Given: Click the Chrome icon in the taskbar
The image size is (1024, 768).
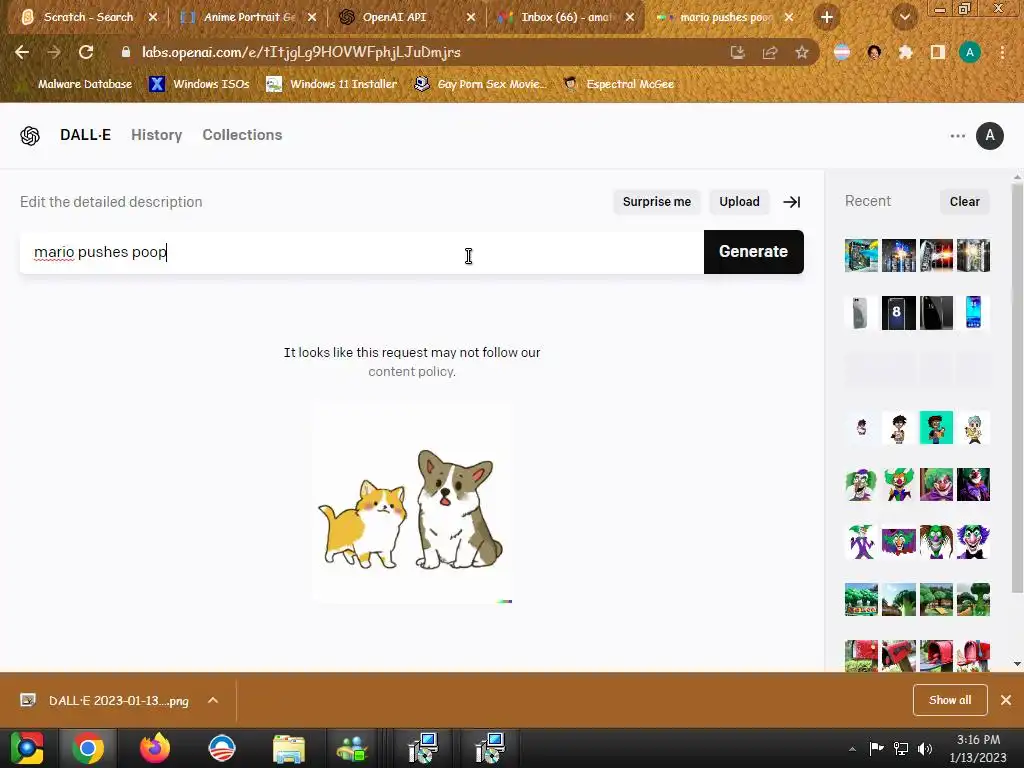Looking at the screenshot, I should [88, 748].
